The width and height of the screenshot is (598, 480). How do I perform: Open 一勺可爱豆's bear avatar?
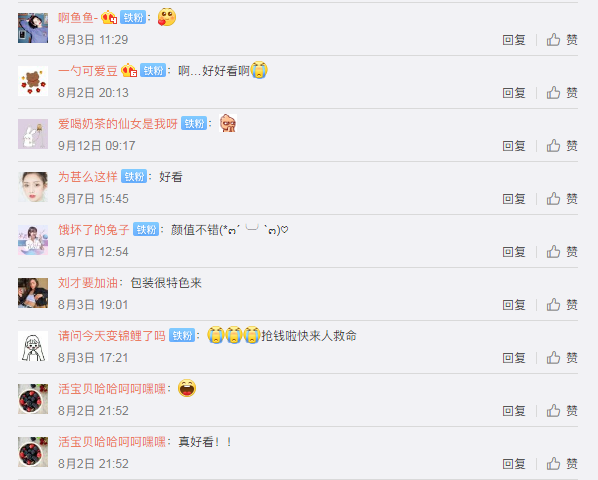[33, 81]
